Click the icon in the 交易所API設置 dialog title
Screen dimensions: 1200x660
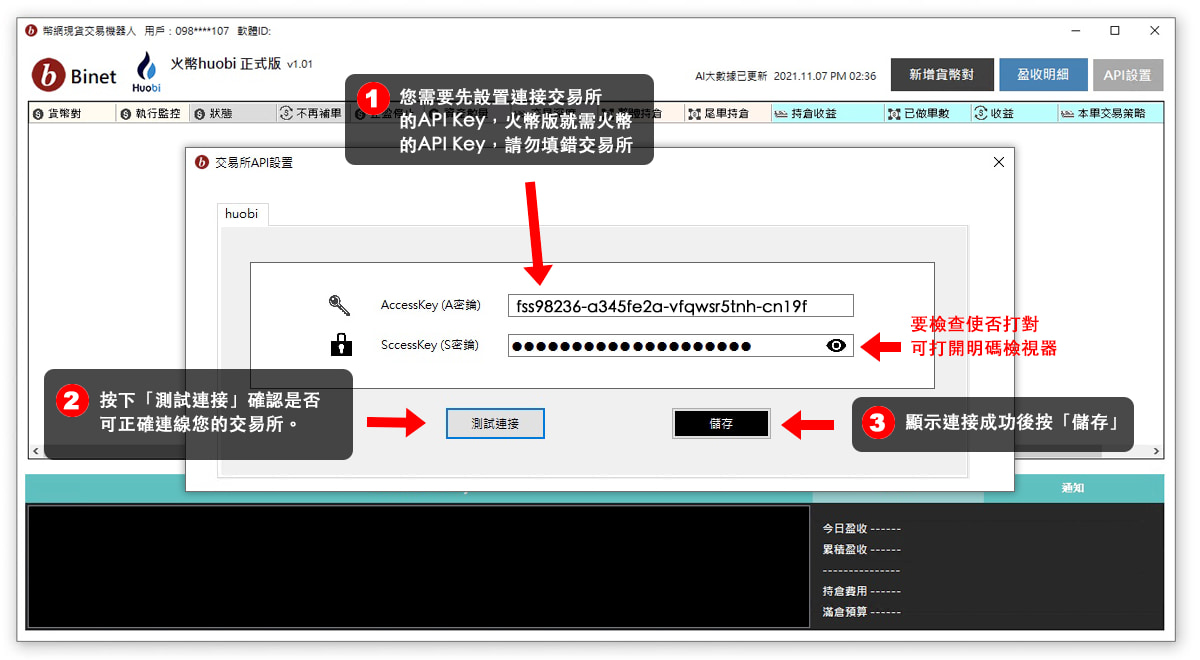tap(202, 162)
